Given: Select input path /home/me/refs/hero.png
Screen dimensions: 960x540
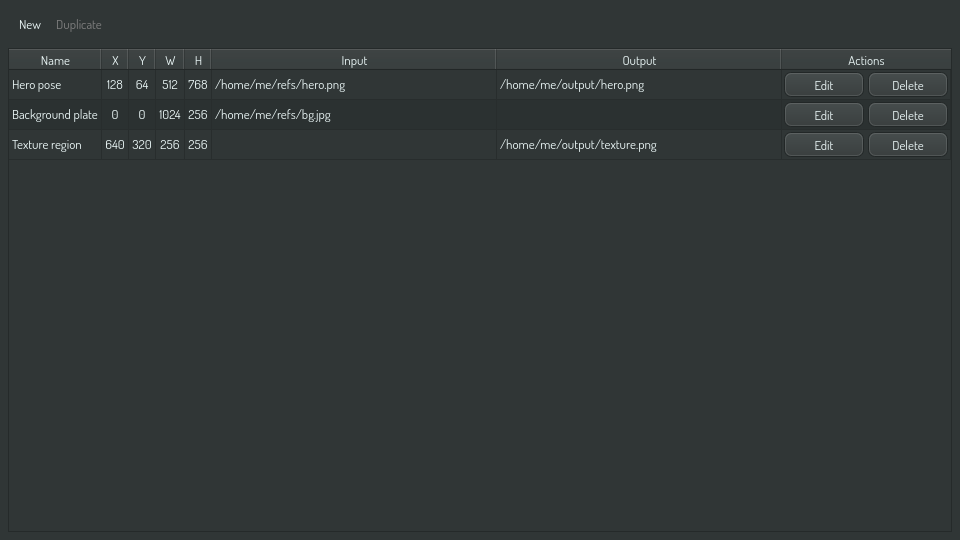Looking at the screenshot, I should point(353,85).
